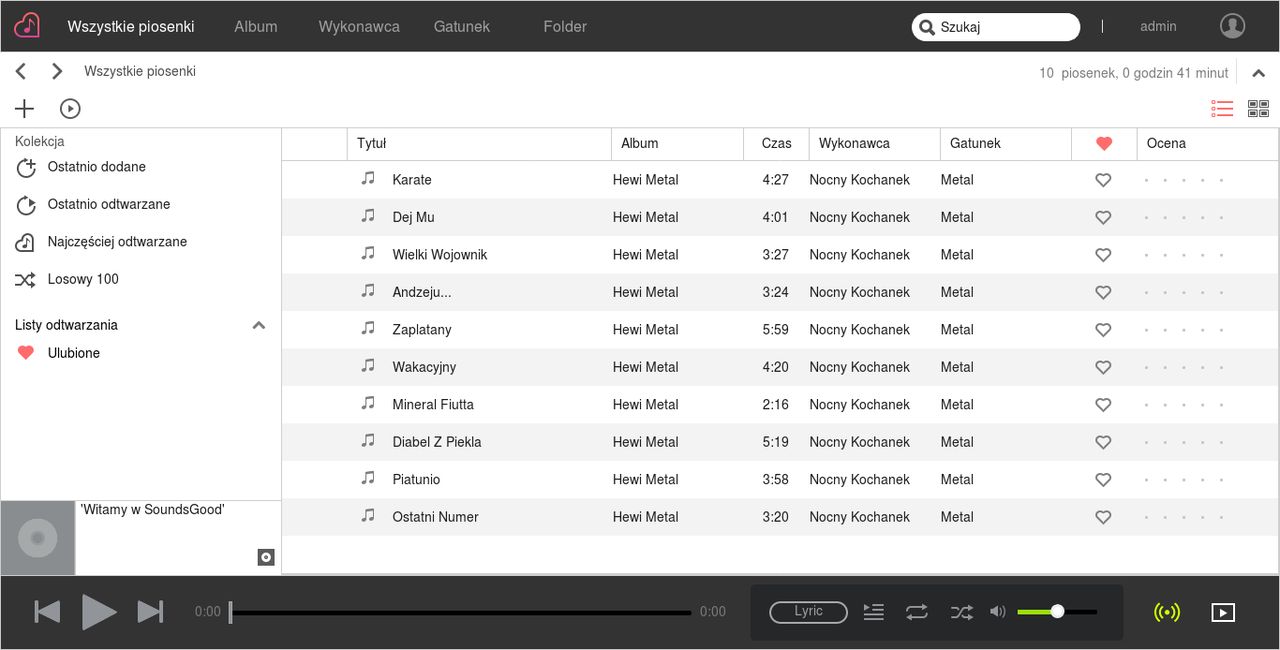Click the Szukaj search field
This screenshot has height=650, width=1280.
pyautogui.click(x=996, y=27)
